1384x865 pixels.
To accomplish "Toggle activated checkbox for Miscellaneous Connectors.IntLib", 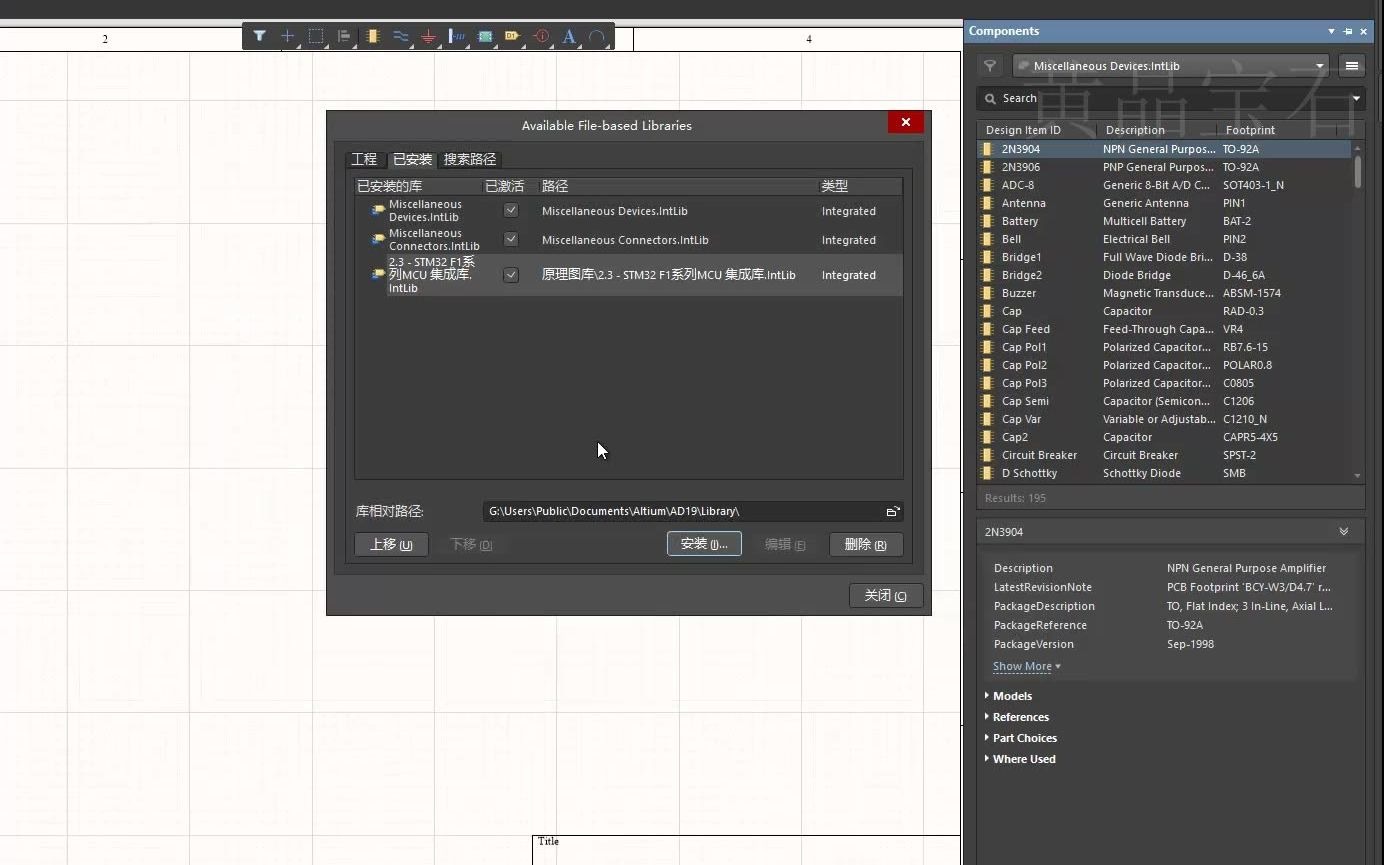I will pos(511,239).
